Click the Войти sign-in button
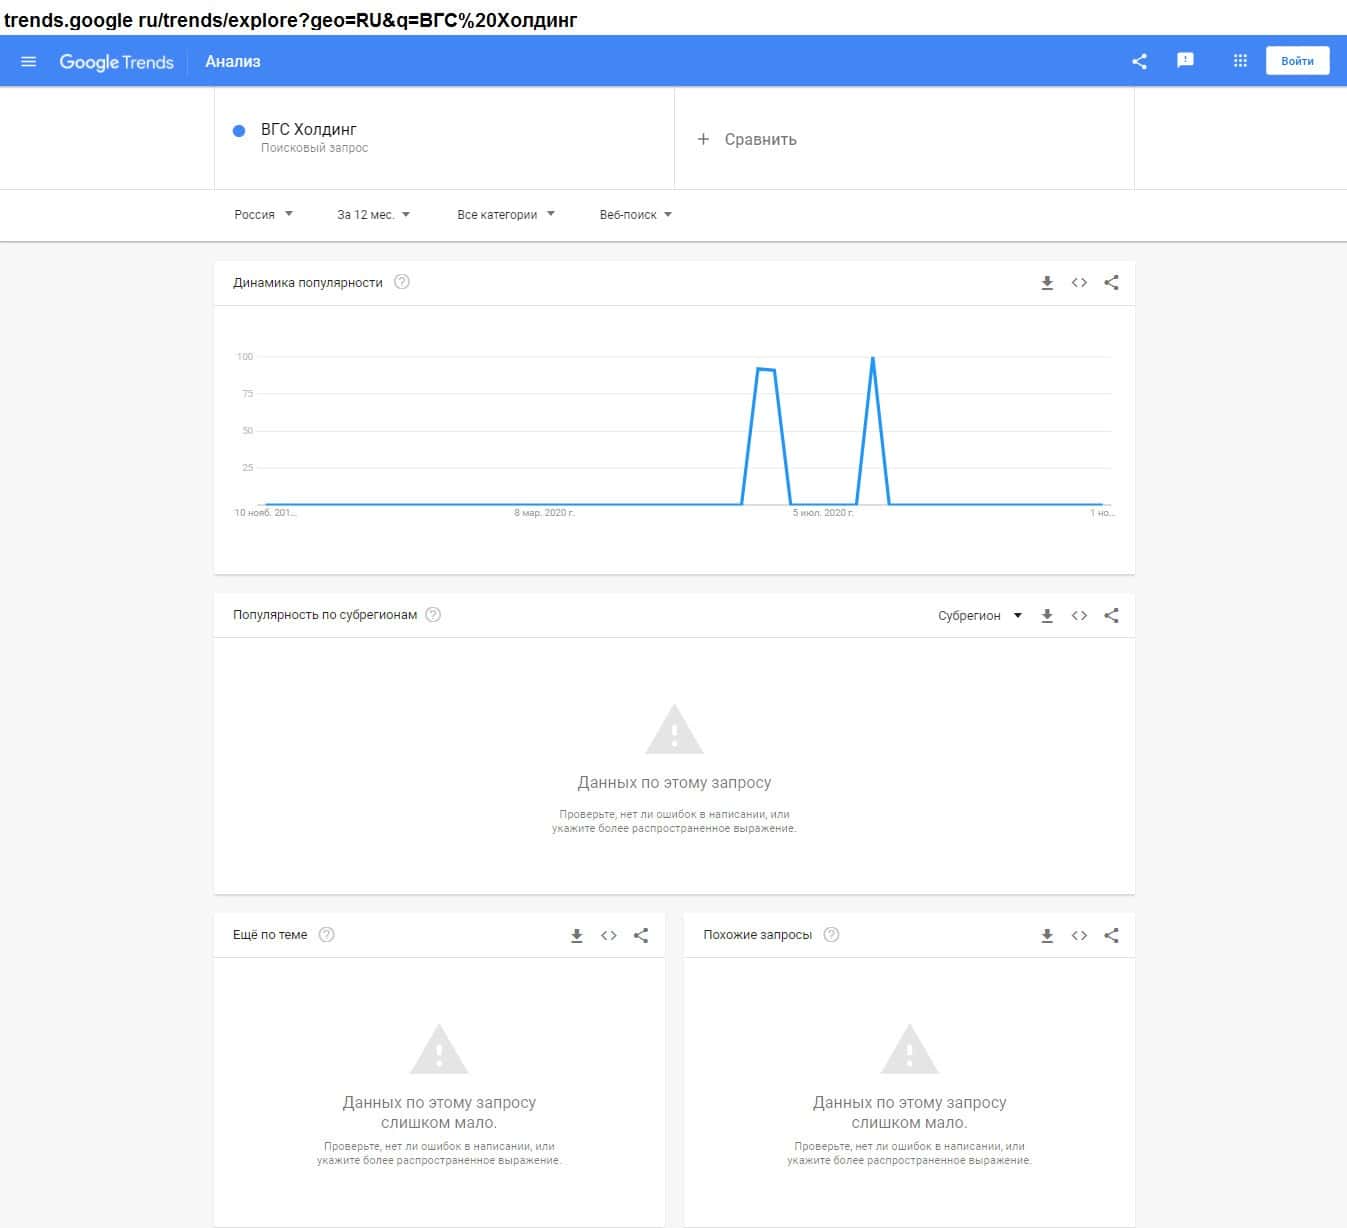1347x1228 pixels. pyautogui.click(x=1297, y=61)
